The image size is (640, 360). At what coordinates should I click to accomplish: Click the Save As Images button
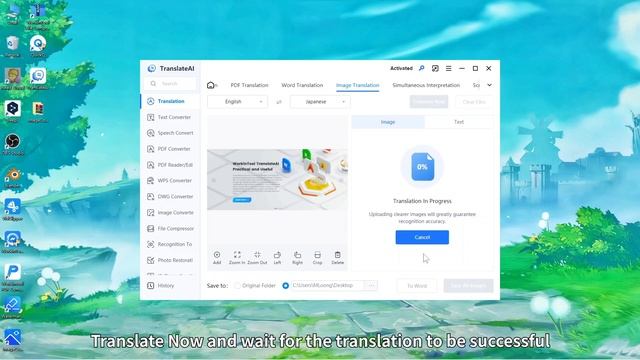pos(469,286)
